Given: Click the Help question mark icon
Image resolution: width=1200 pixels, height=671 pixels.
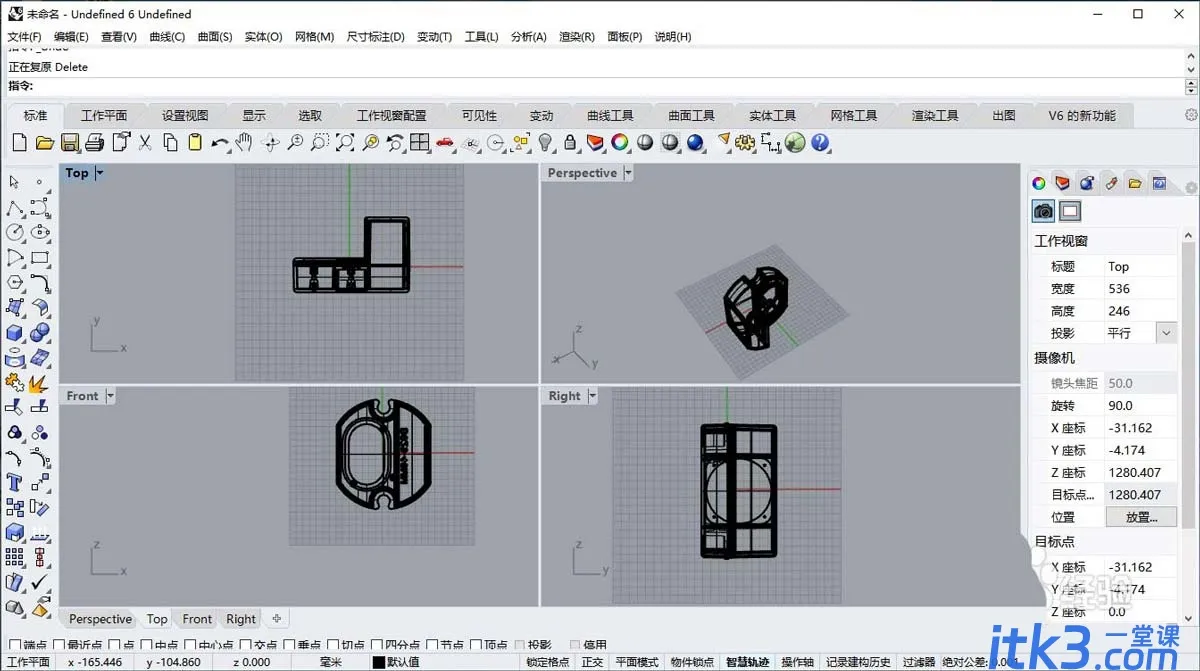Looking at the screenshot, I should coord(821,143).
